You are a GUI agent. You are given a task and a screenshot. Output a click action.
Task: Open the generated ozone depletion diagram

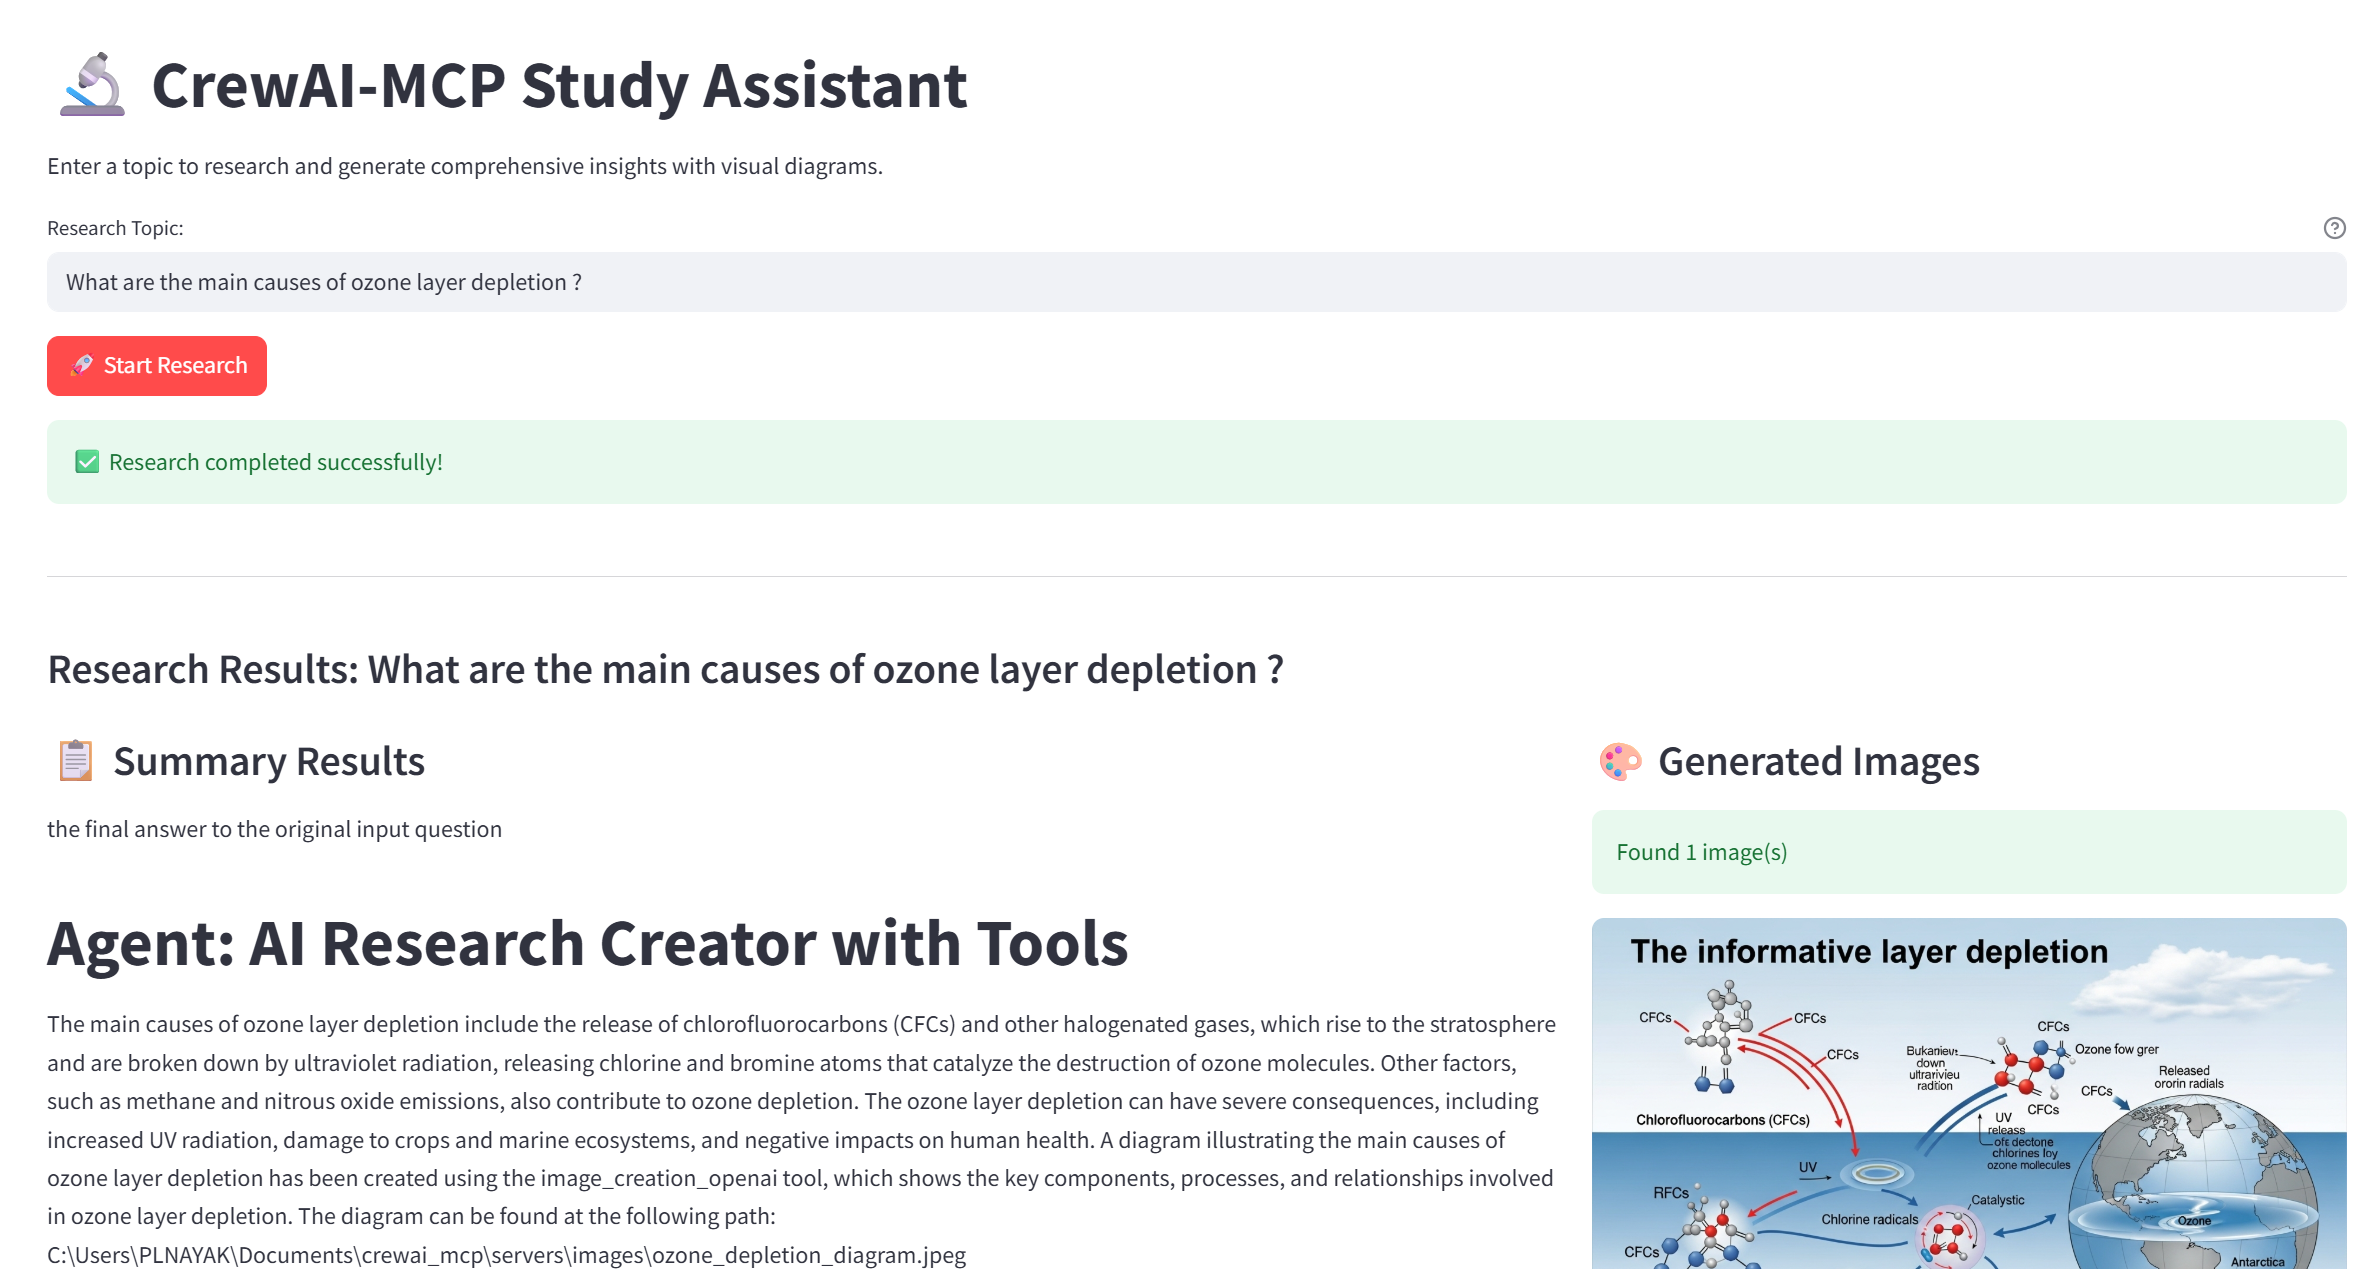(x=1969, y=1093)
